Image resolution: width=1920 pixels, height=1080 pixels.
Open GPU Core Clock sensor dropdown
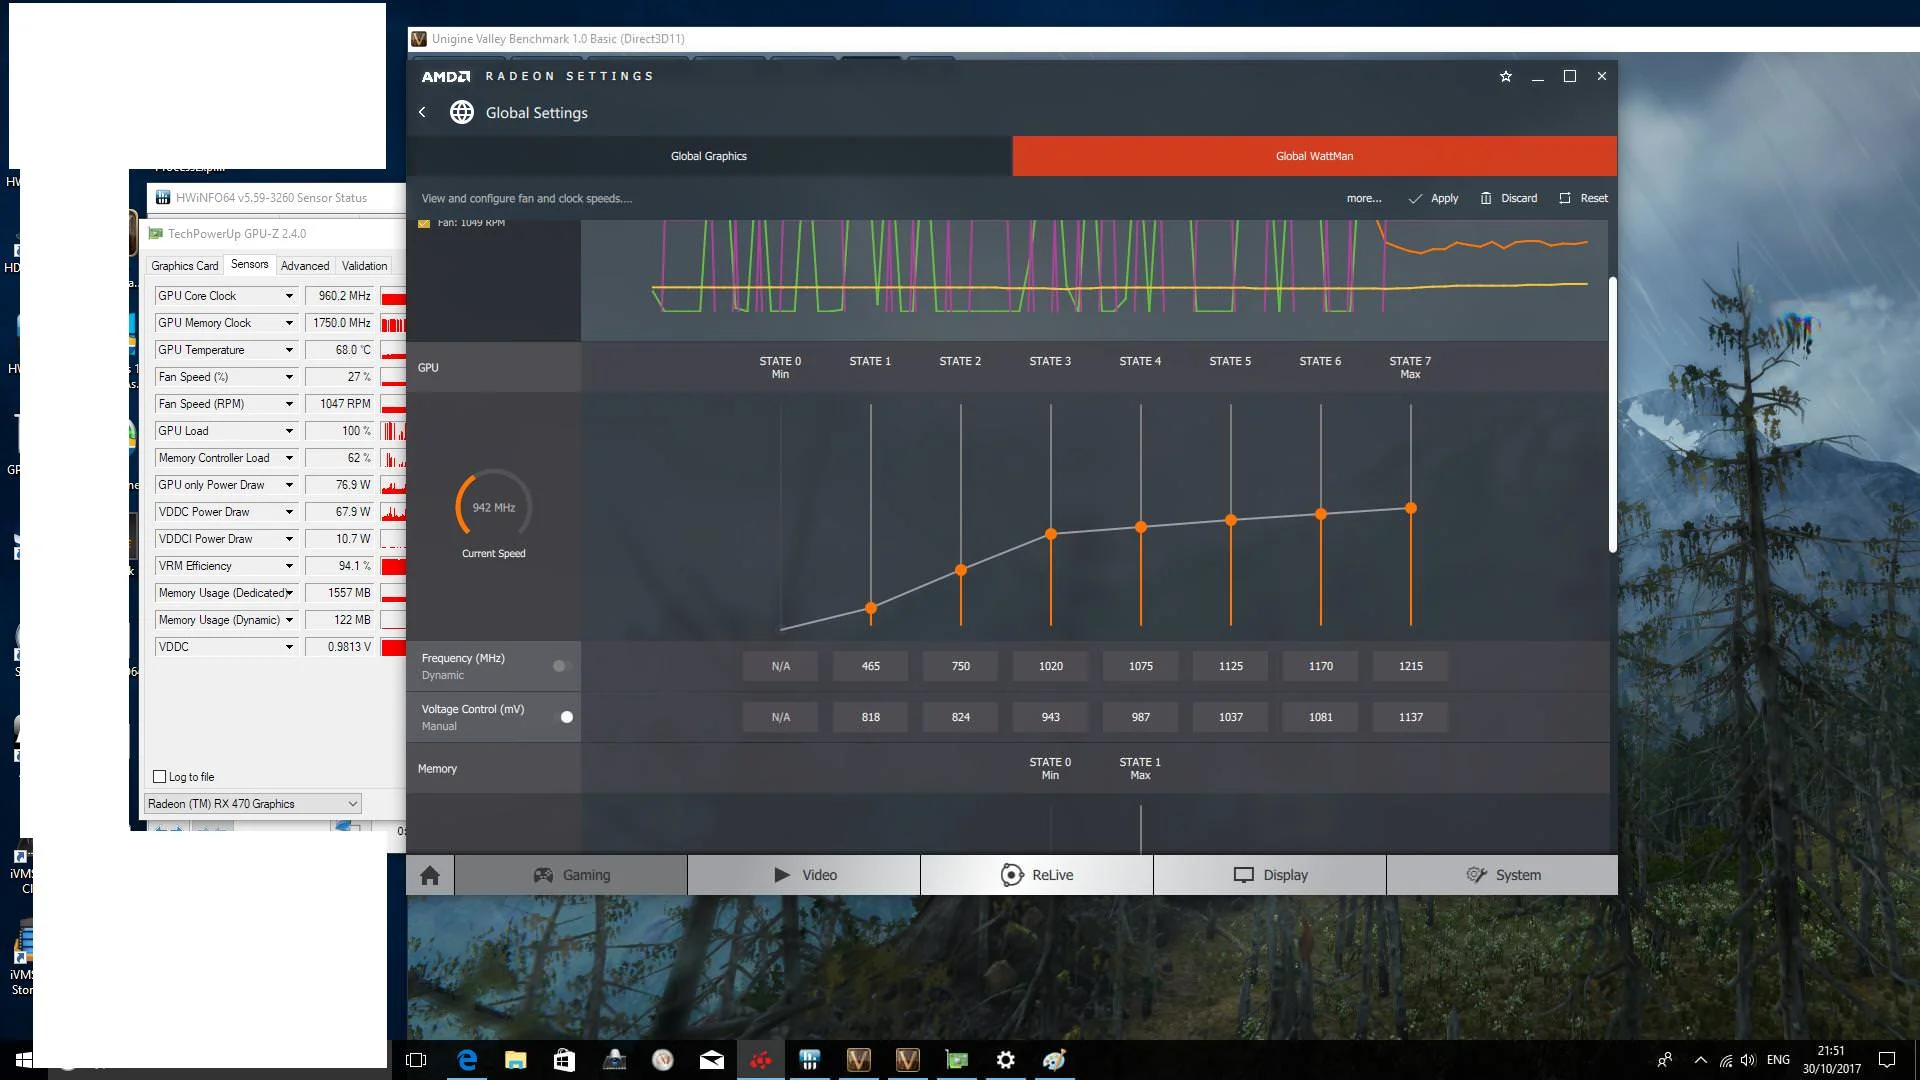point(289,296)
